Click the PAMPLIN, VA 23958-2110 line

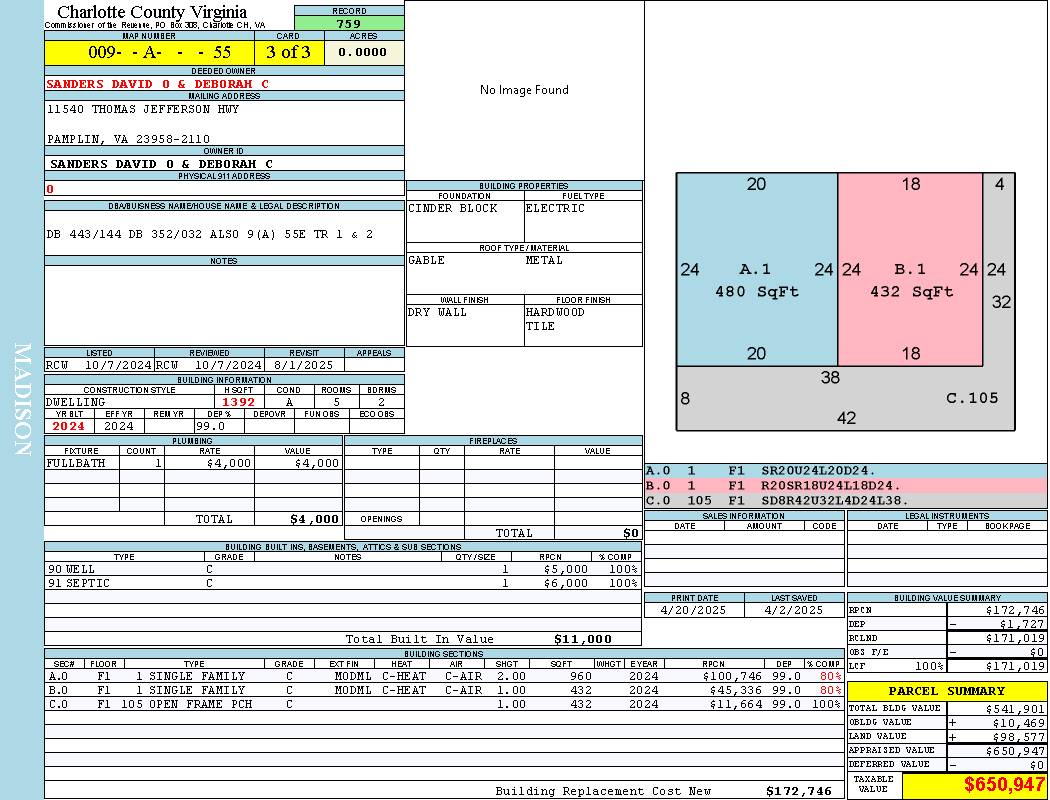tap(128, 139)
